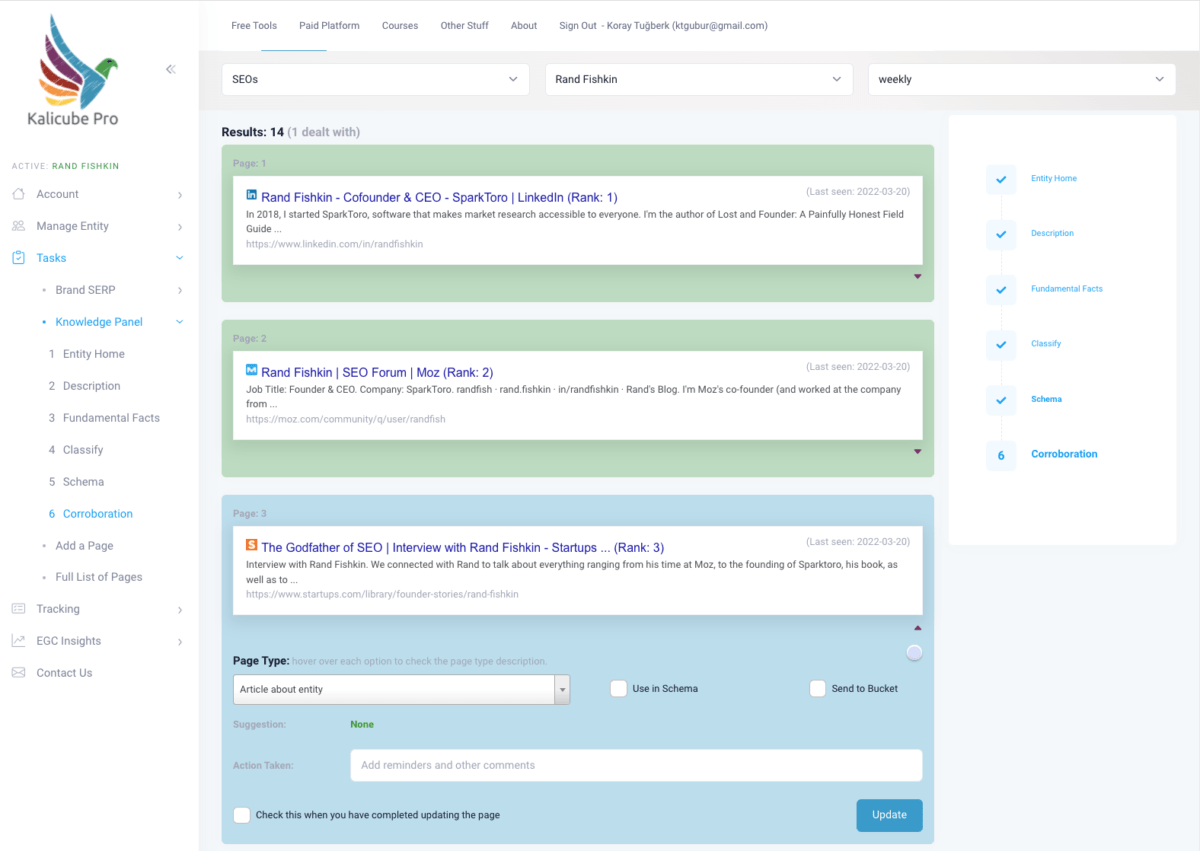Open the Other Stuff menu
Viewport: 1200px width, 851px height.
pos(465,25)
